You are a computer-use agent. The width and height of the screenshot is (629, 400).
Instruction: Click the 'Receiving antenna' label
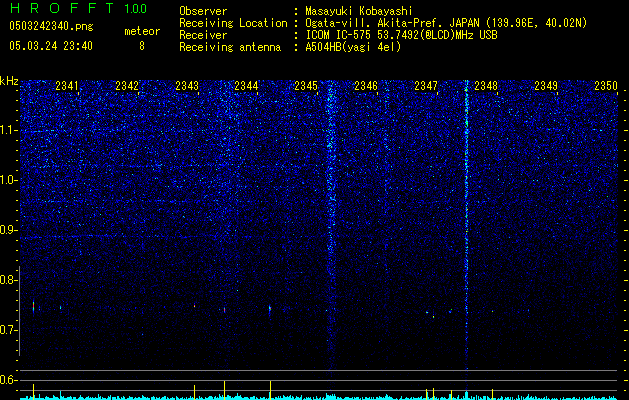tap(230, 47)
